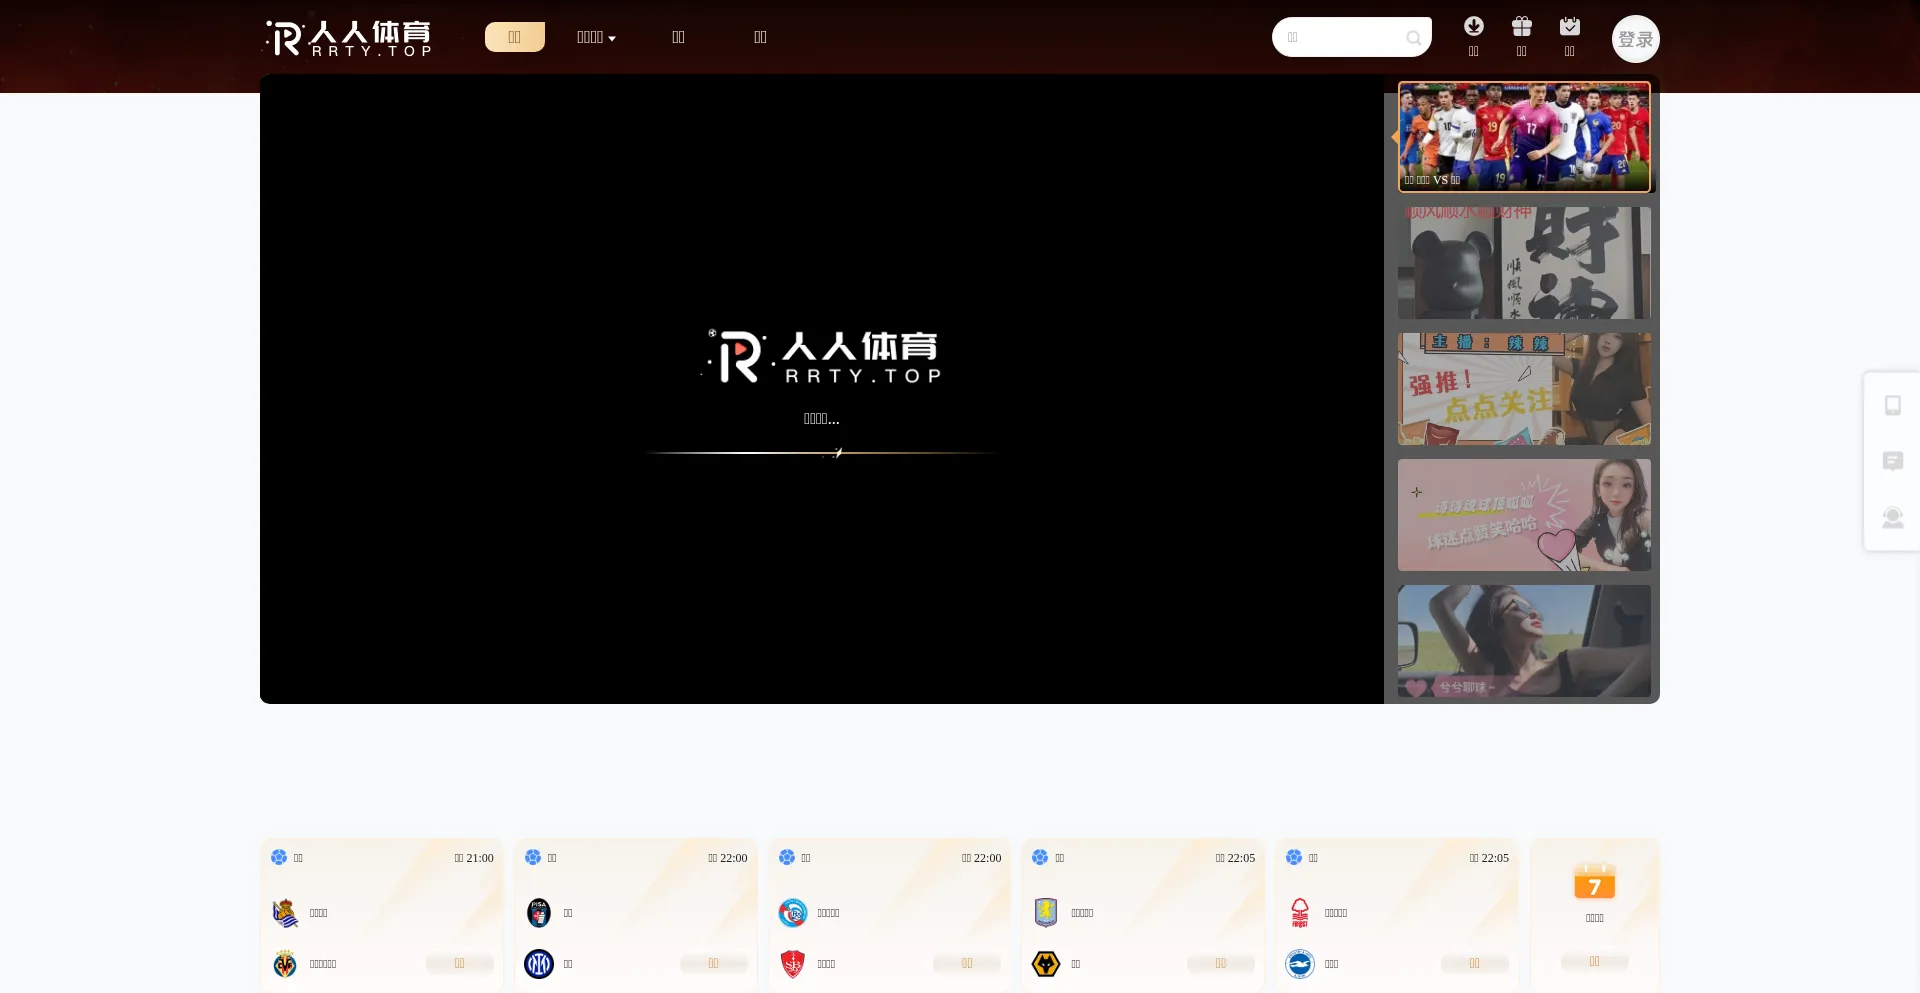
Task: Click the loading progress bar in video player
Action: [820, 453]
